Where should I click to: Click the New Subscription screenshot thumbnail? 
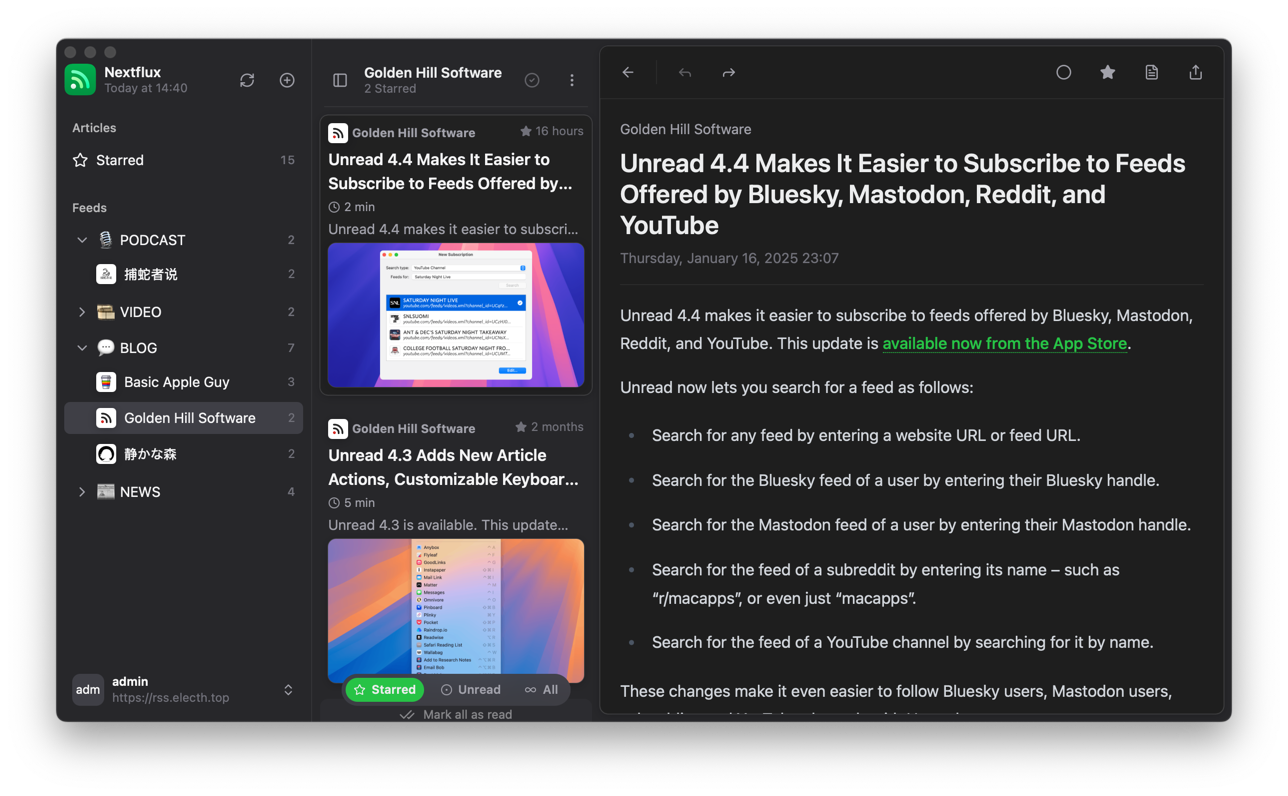(x=456, y=315)
